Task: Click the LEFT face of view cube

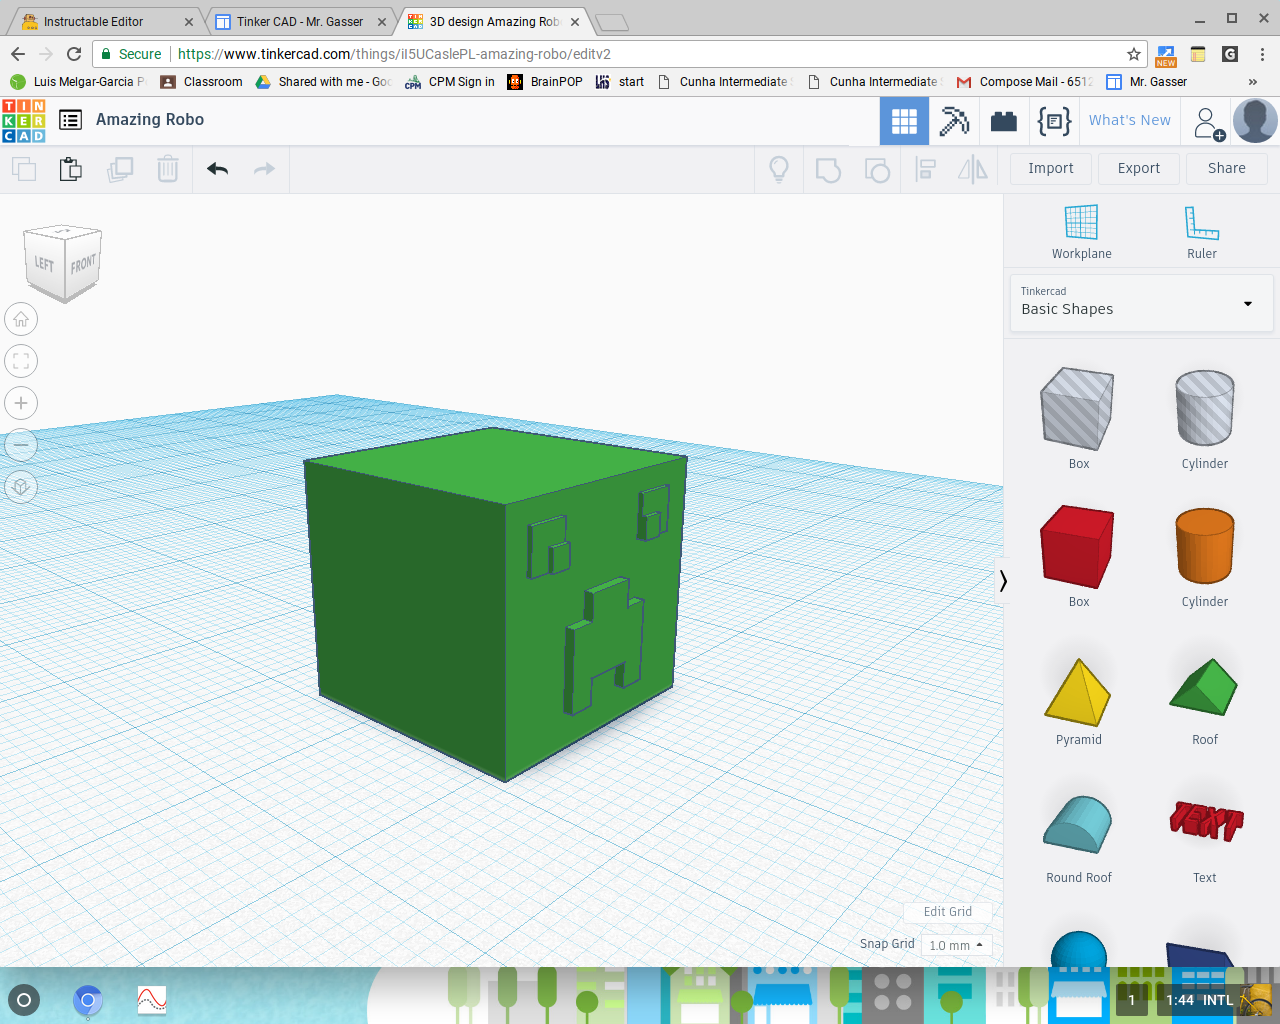Action: (x=44, y=264)
